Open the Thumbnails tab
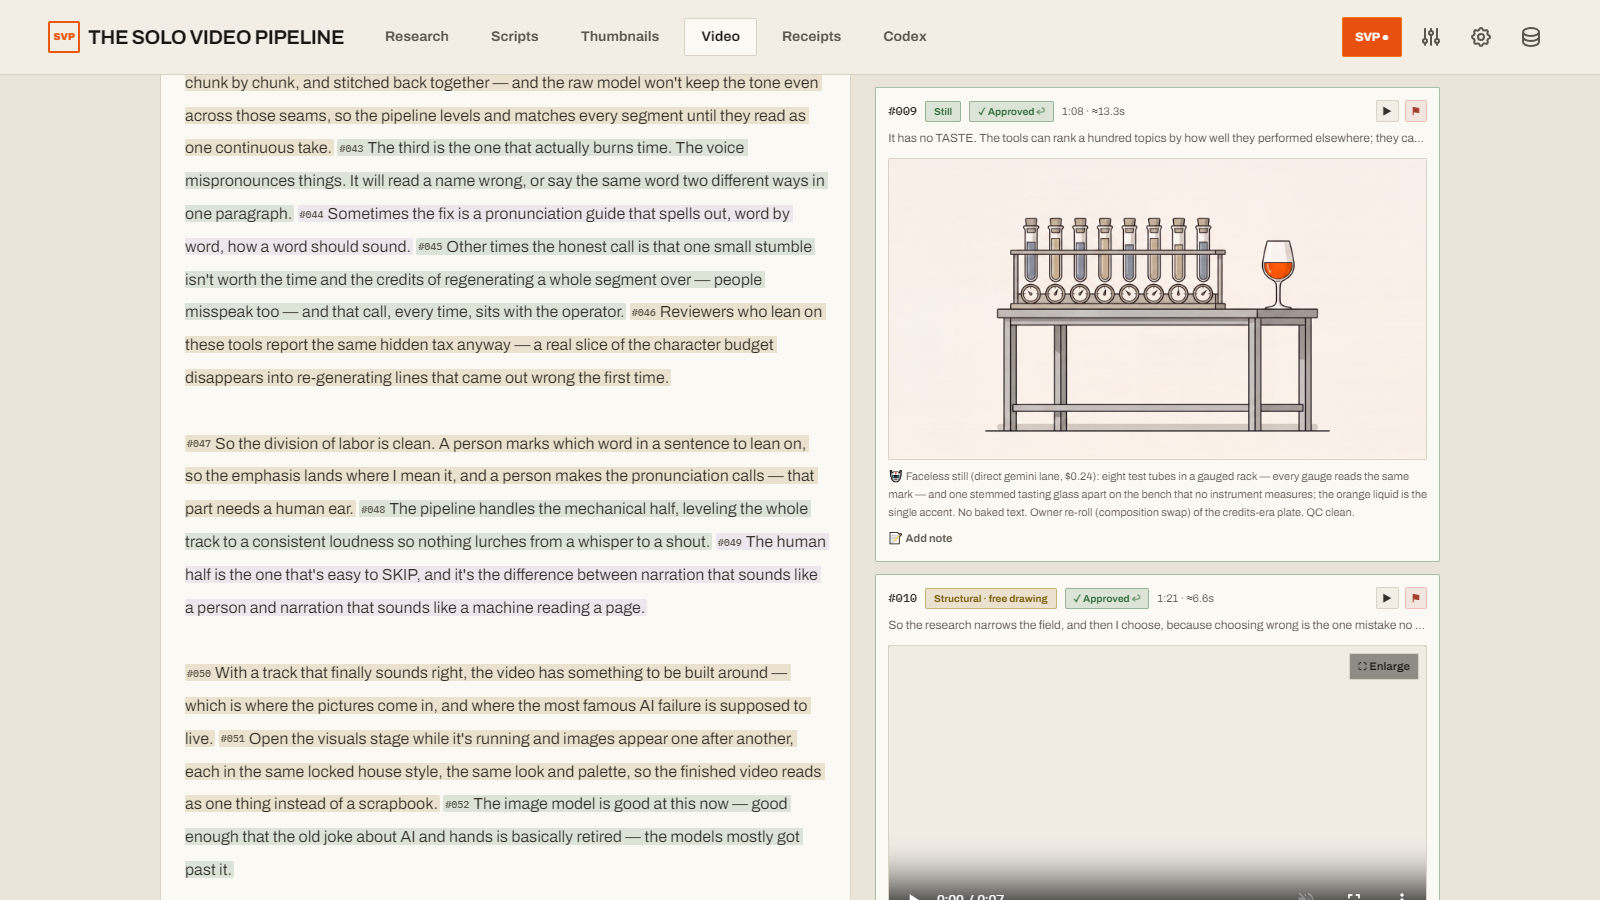1600x900 pixels. pos(620,37)
